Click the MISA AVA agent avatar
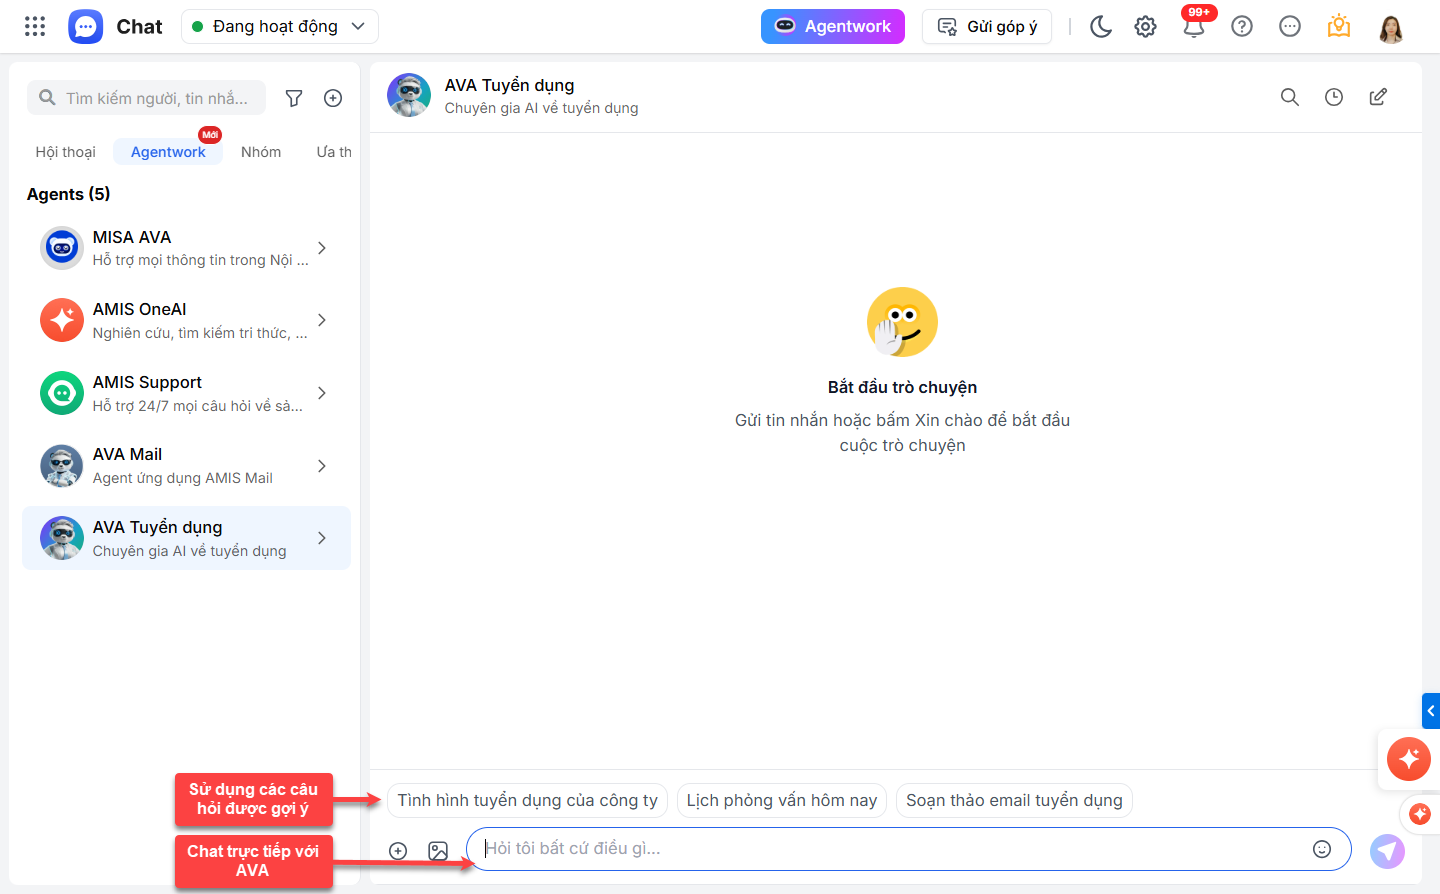This screenshot has height=894, width=1440. [x=62, y=248]
